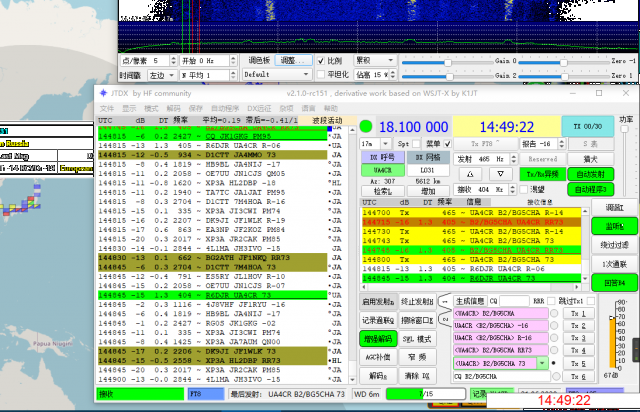Adjust 点/像素 spinner arrows
Screen dimensions: 640x412
(x=173, y=61)
